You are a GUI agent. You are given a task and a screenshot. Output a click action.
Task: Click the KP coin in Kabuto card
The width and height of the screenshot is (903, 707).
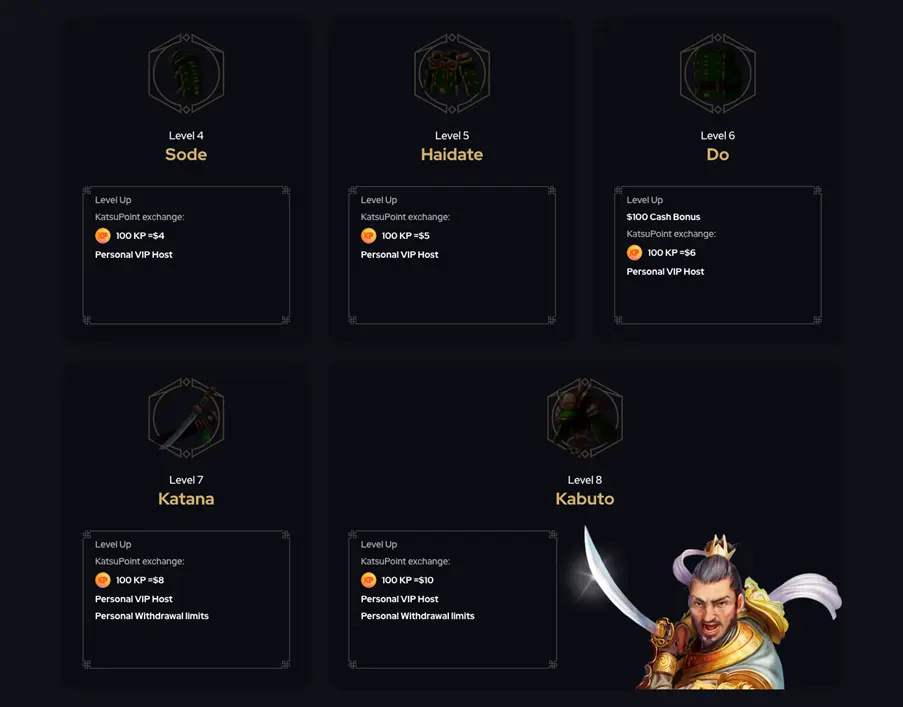tap(368, 580)
